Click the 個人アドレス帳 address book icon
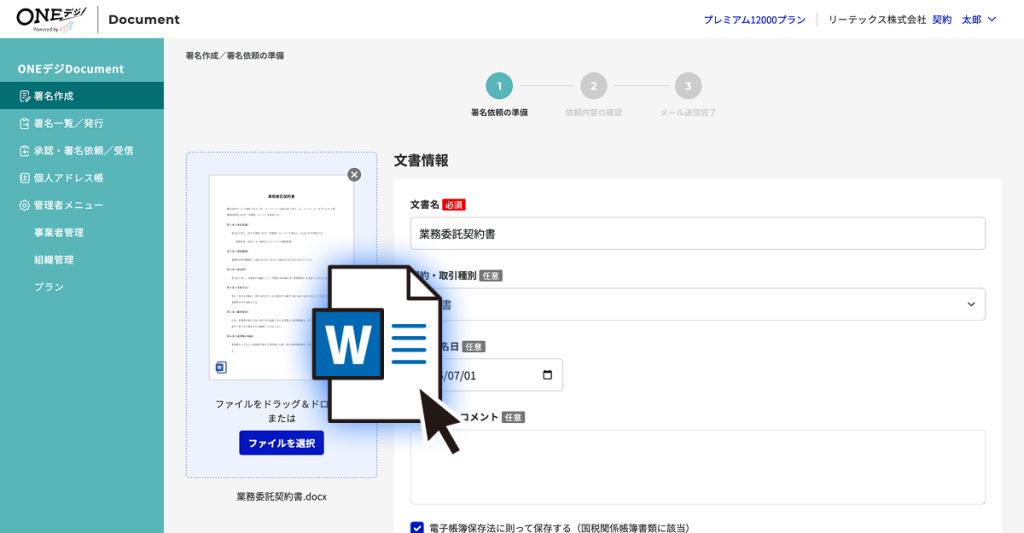Image resolution: width=1024 pixels, height=533 pixels. pyautogui.click(x=25, y=178)
